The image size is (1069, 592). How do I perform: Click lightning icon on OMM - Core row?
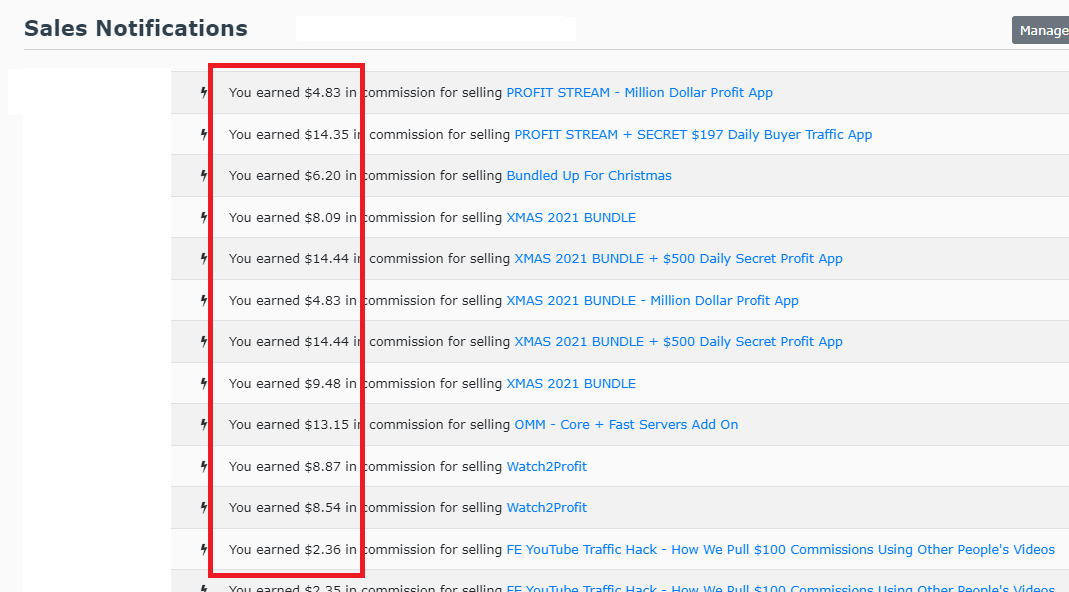point(204,424)
